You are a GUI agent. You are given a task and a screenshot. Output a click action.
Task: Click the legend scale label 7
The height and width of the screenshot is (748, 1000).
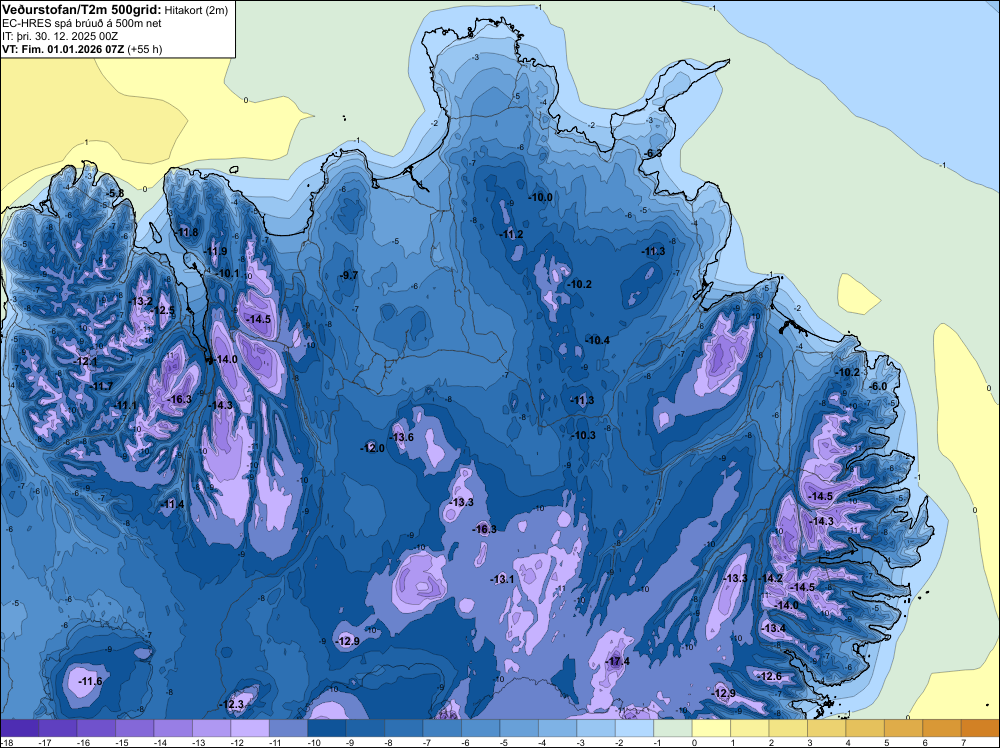963,743
